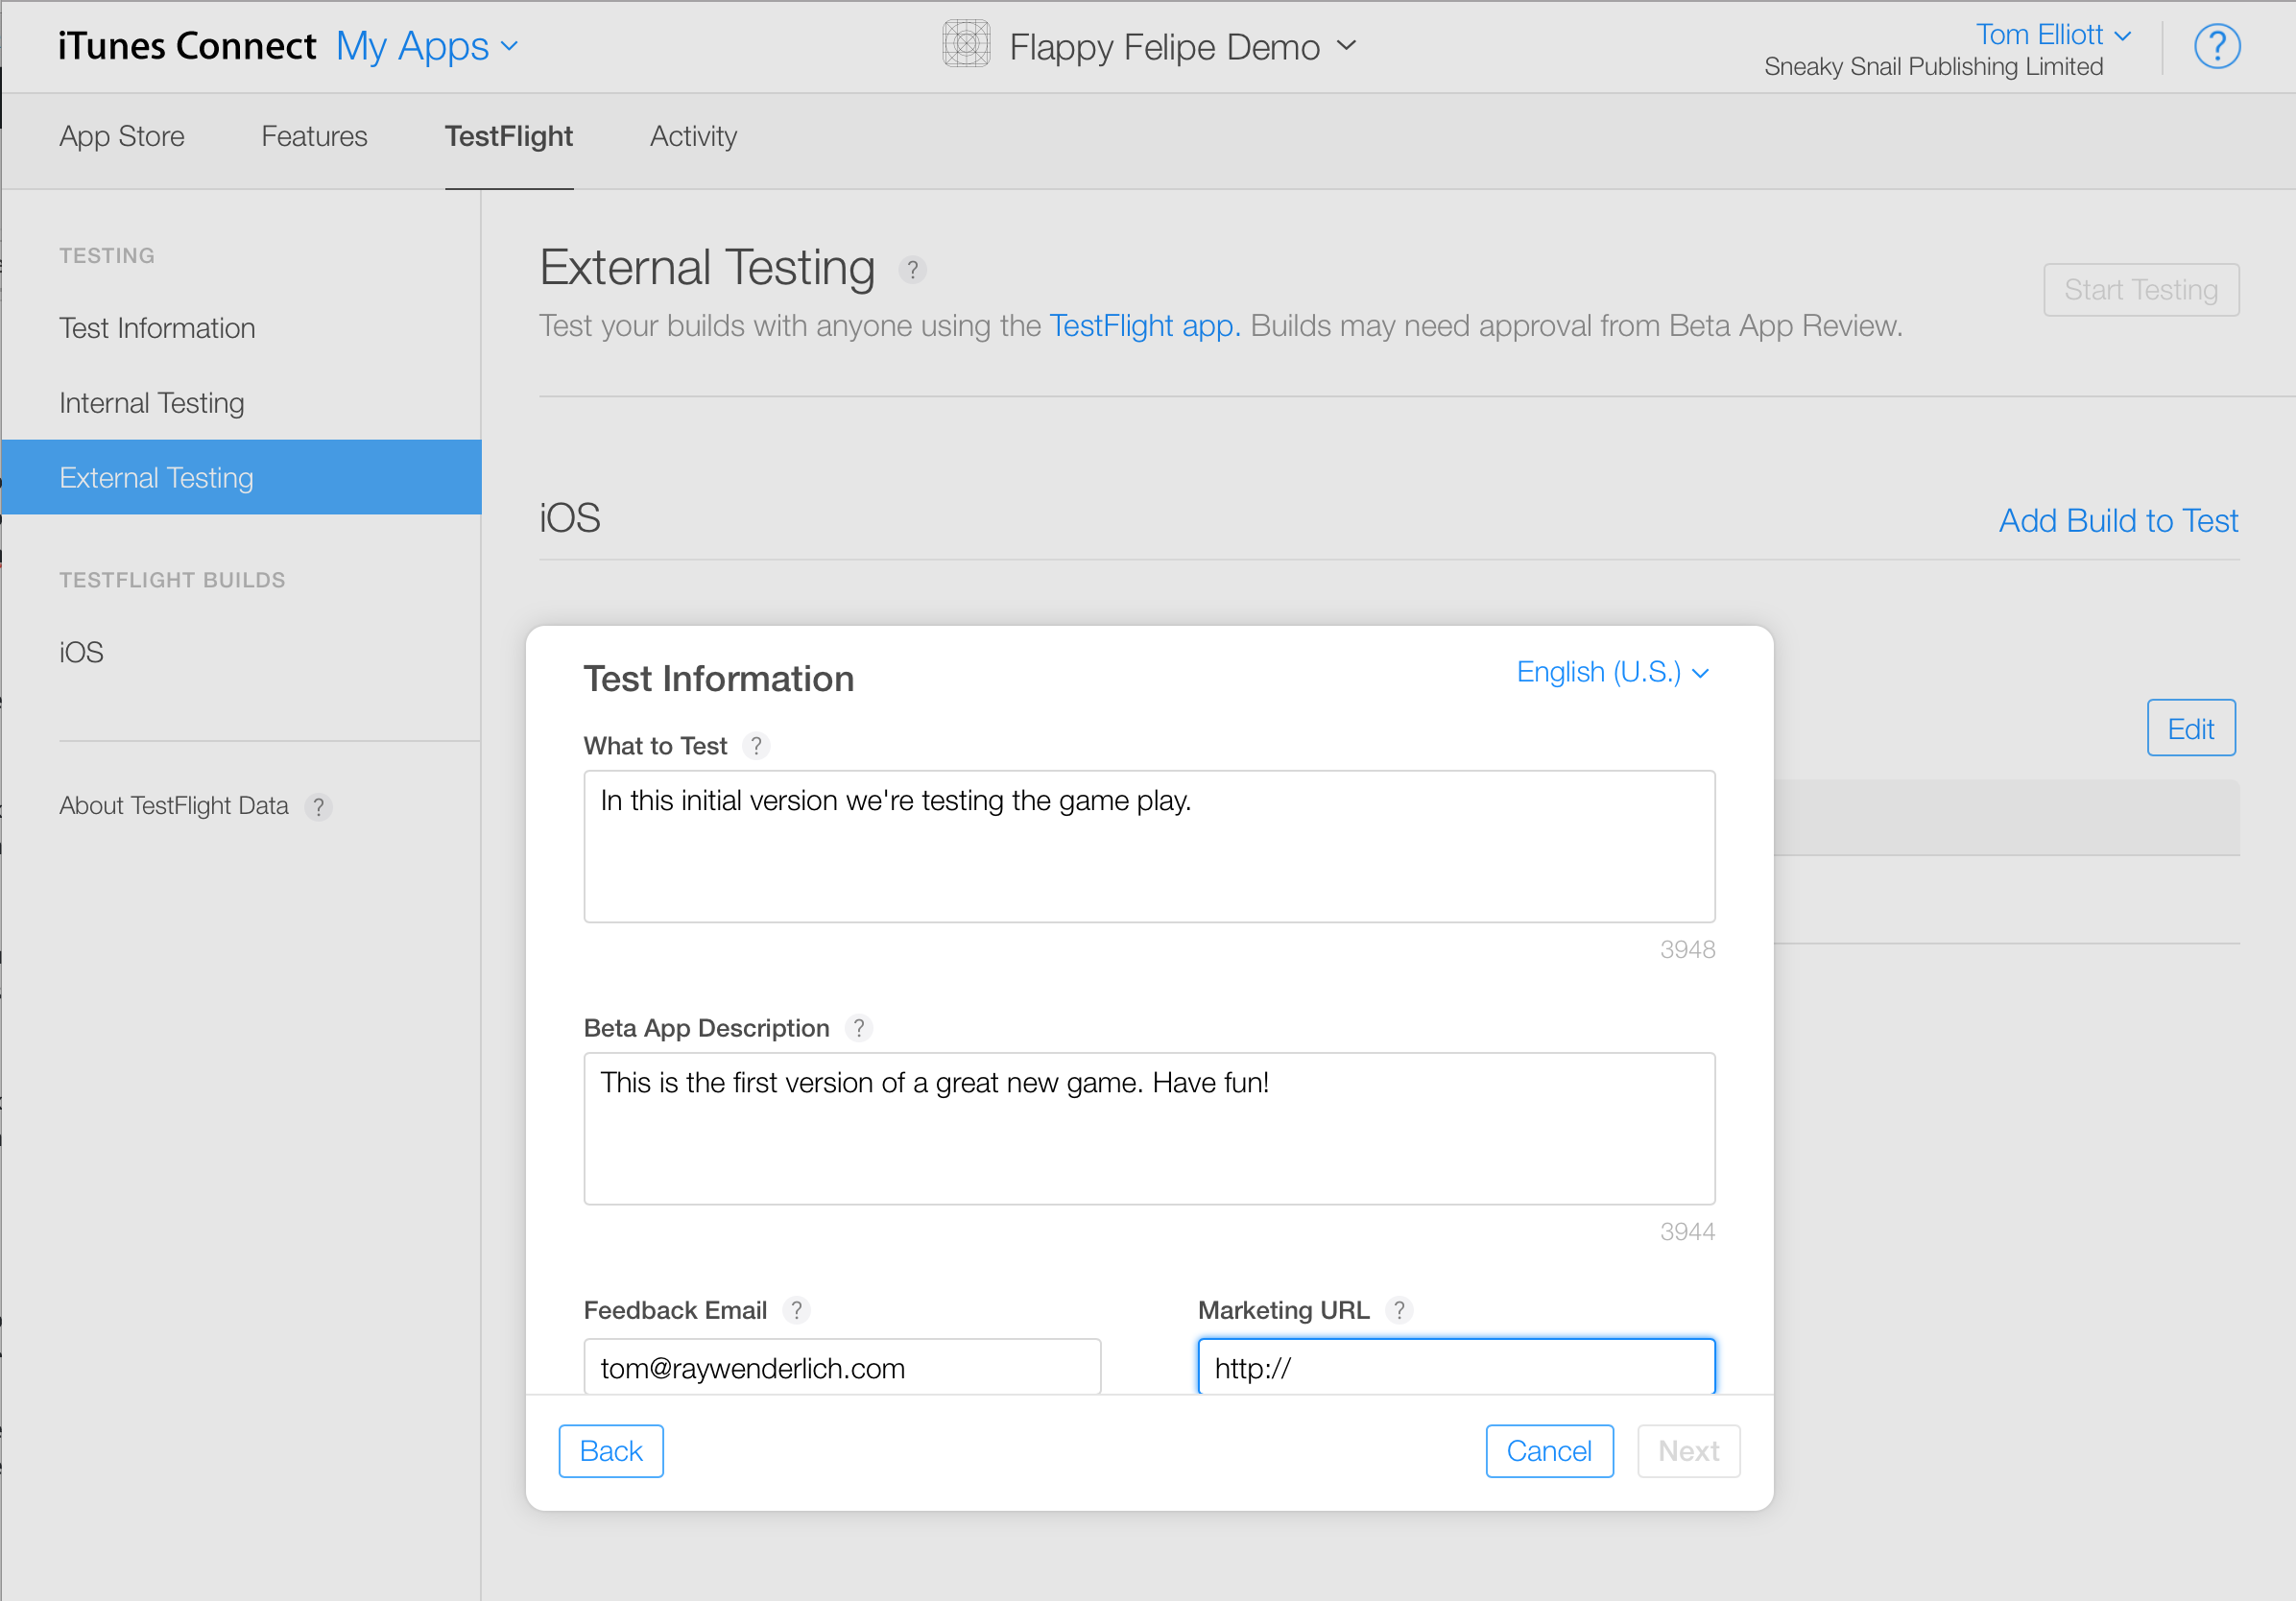Click help icon beside About TestFlight Data

pos(318,807)
